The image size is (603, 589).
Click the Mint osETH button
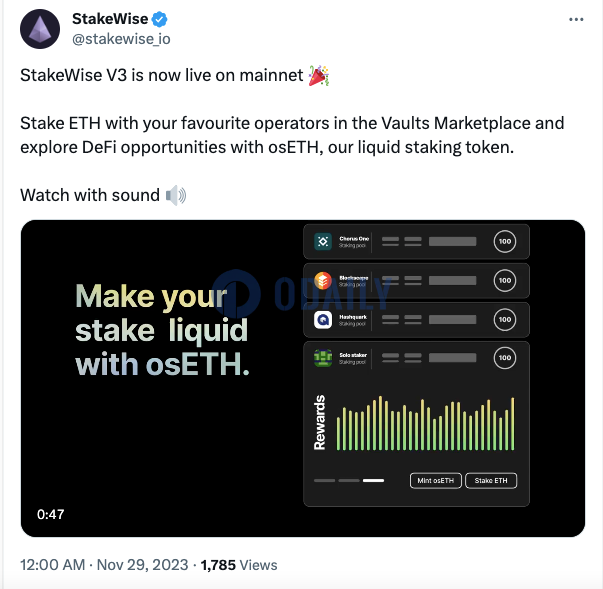(436, 481)
